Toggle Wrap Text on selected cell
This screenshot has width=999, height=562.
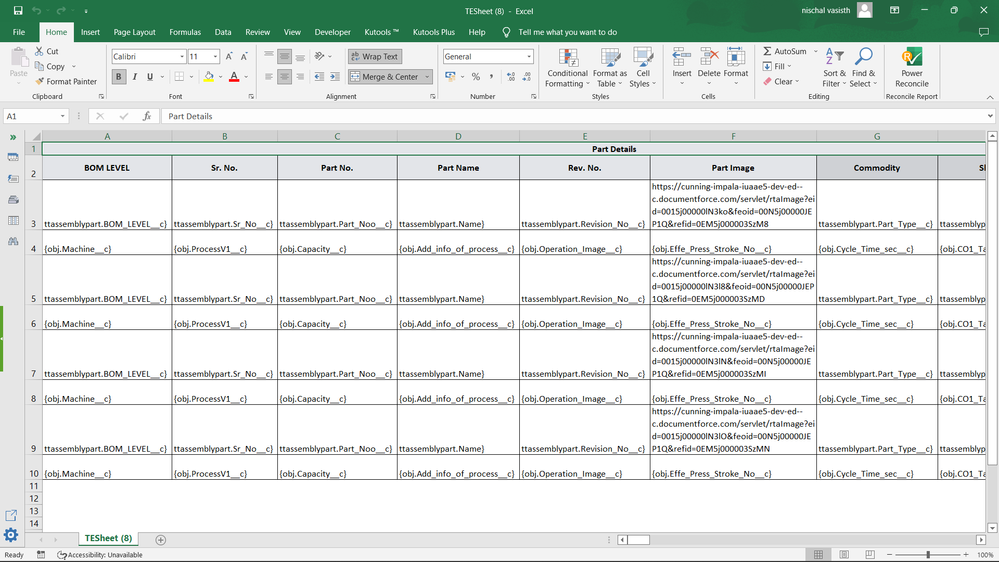[374, 57]
